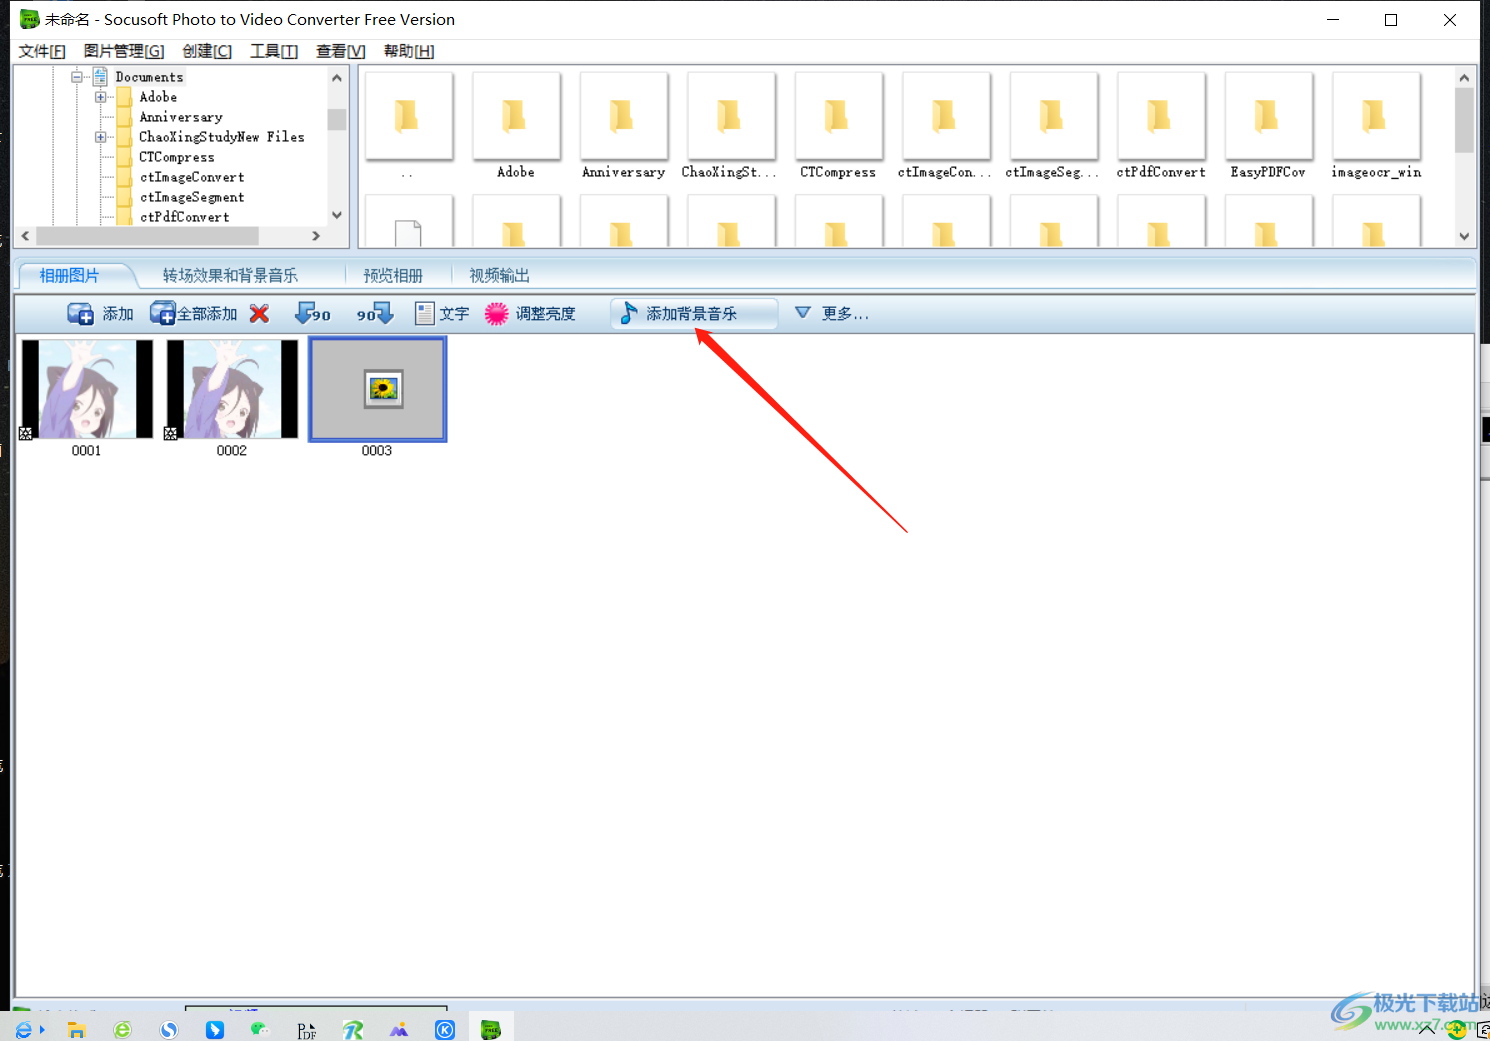The height and width of the screenshot is (1041, 1490).
Task: Open the Text (文字) tool
Action: (x=442, y=314)
